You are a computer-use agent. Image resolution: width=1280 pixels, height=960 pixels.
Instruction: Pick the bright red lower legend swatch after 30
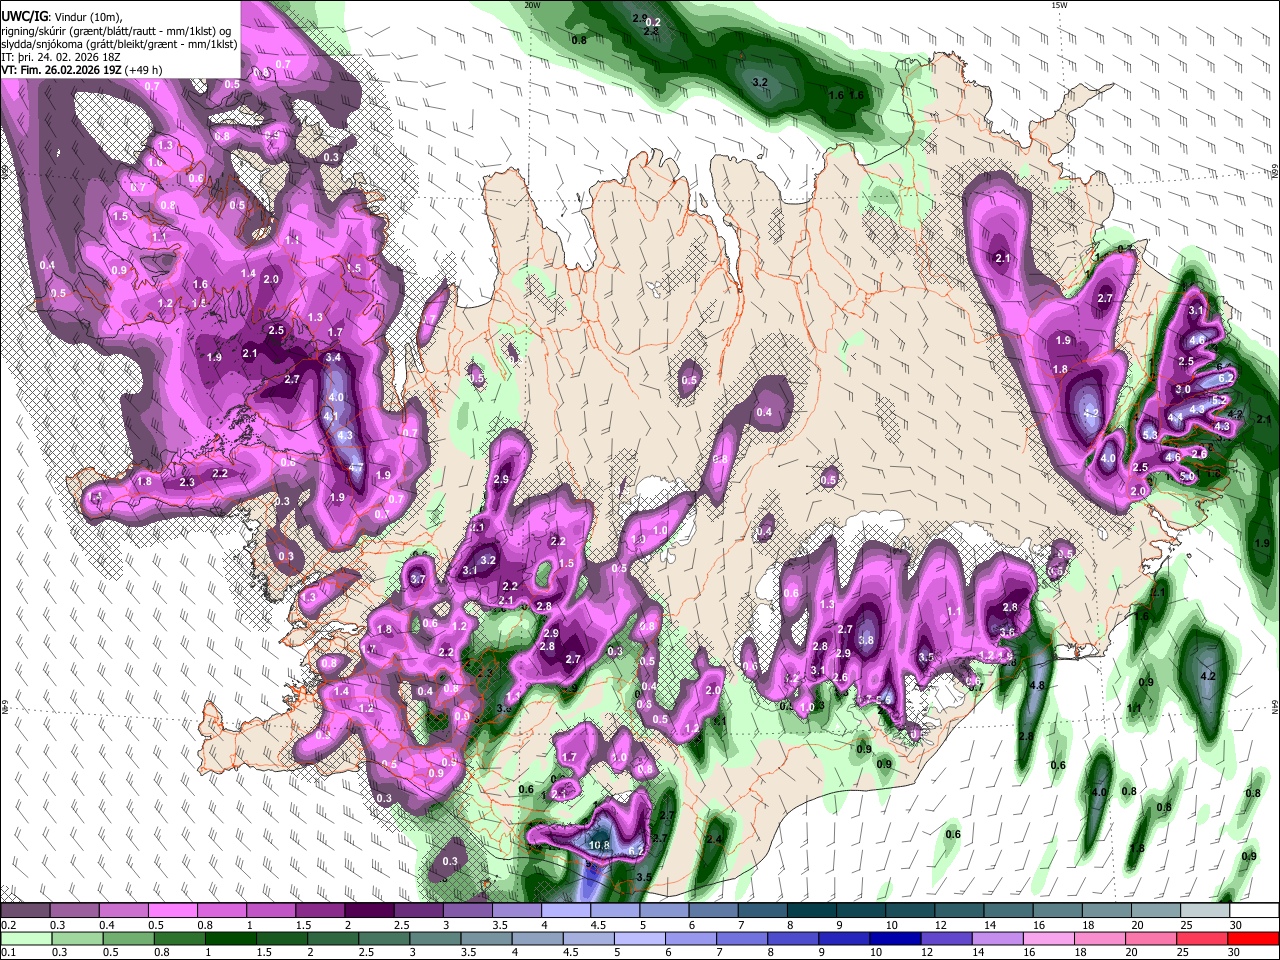tap(1254, 938)
